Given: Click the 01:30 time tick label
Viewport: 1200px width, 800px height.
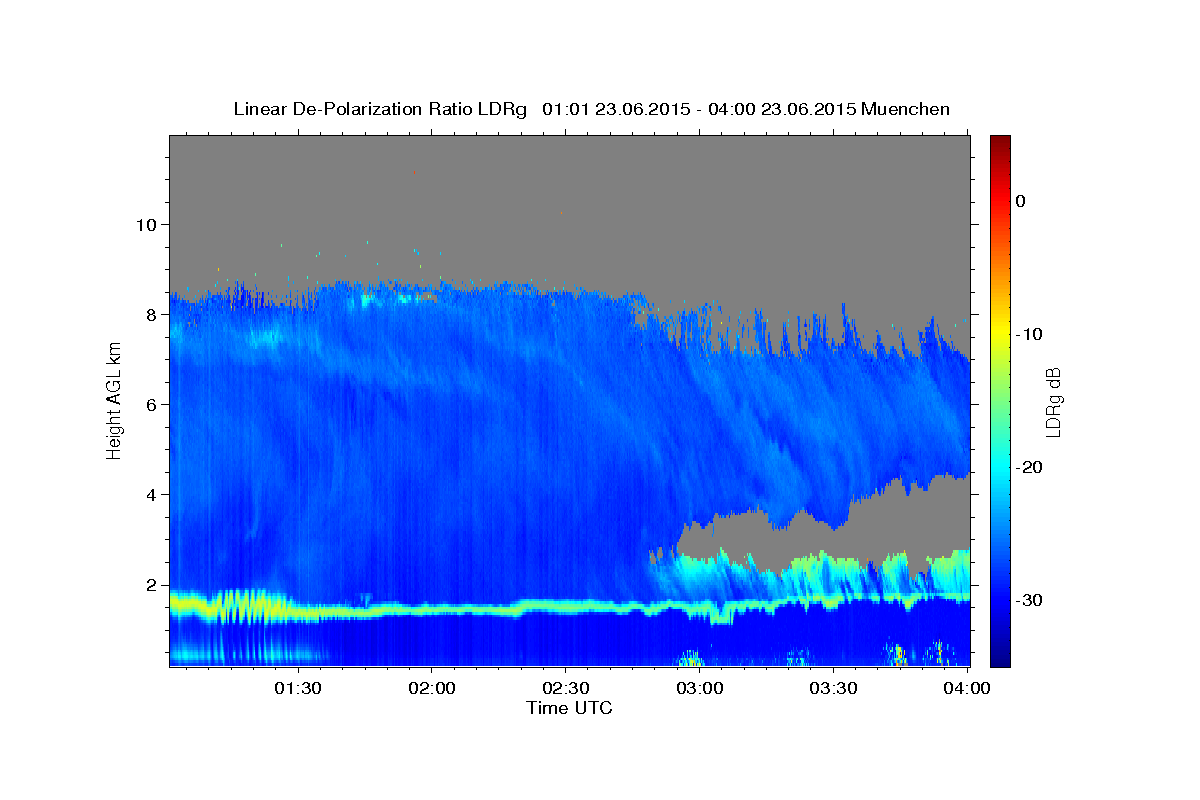Looking at the screenshot, I should point(298,689).
